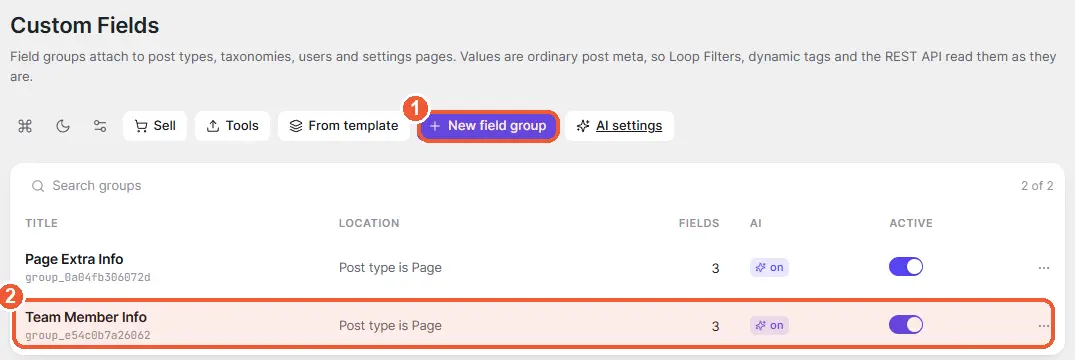Click the AI column header
The height and width of the screenshot is (360, 1075).
click(756, 224)
